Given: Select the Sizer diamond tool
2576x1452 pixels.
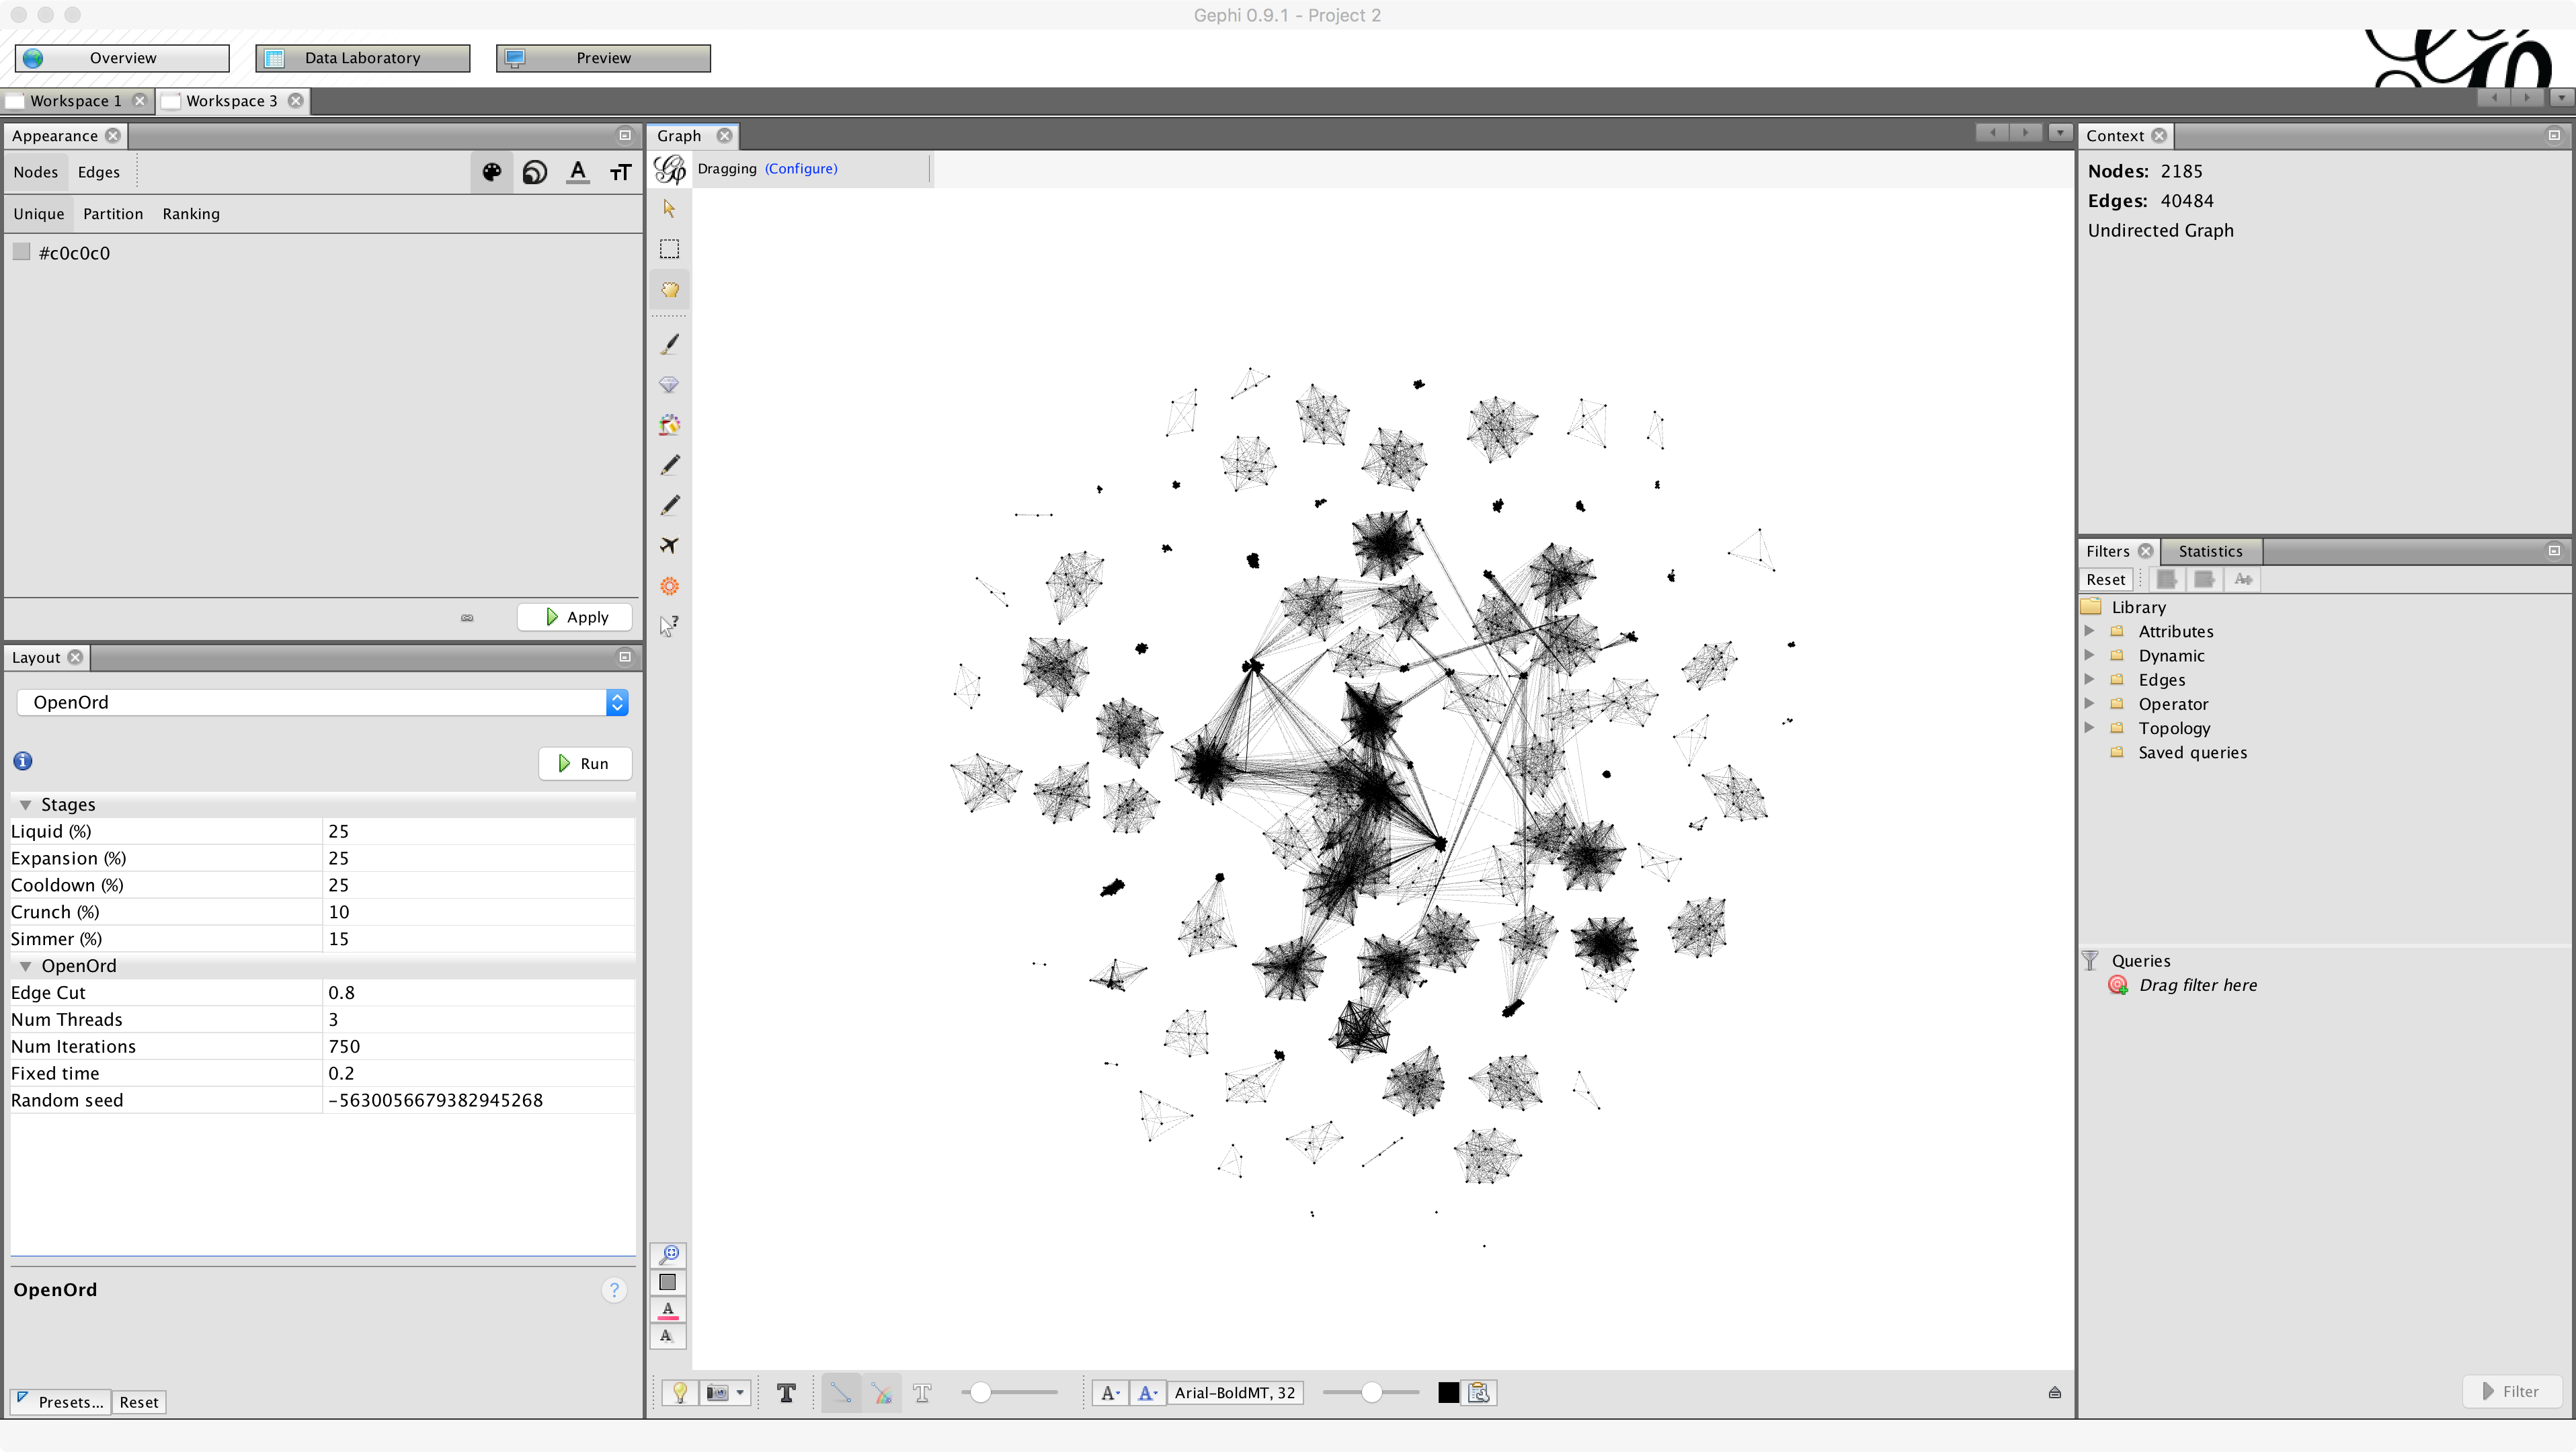Looking at the screenshot, I should click(669, 385).
